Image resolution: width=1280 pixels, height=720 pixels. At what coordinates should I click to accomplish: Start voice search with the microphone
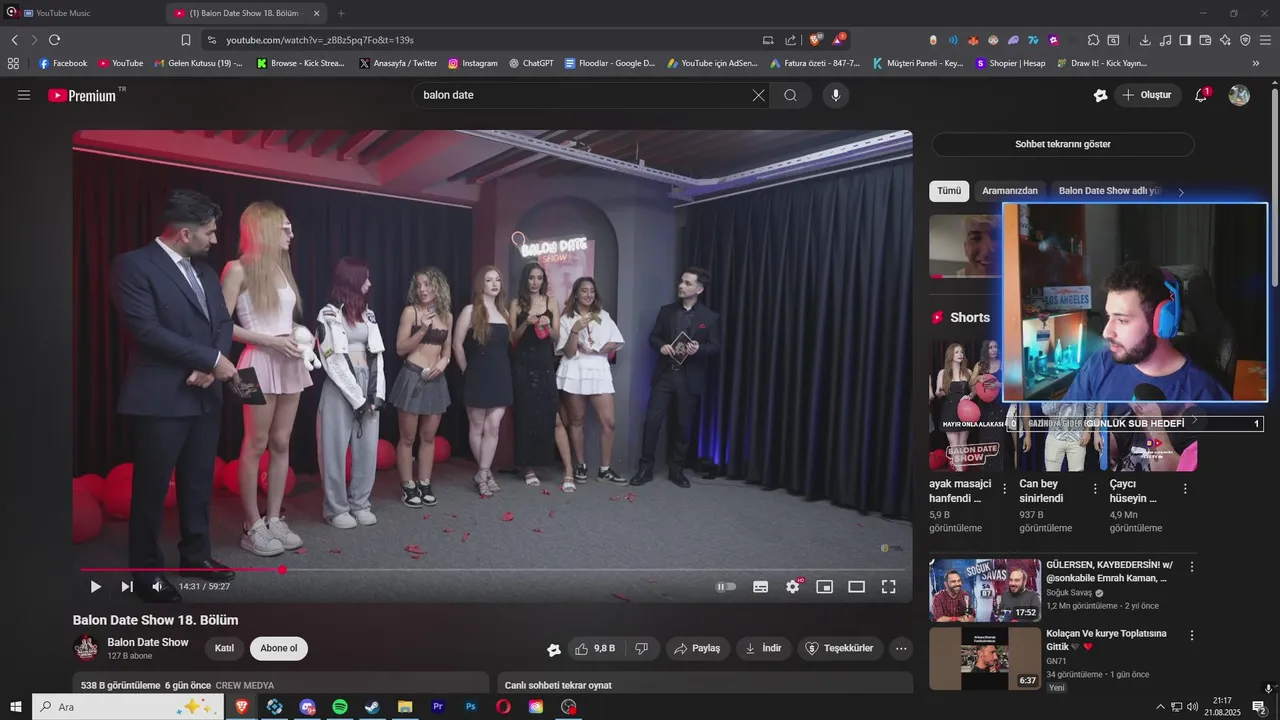(x=836, y=95)
